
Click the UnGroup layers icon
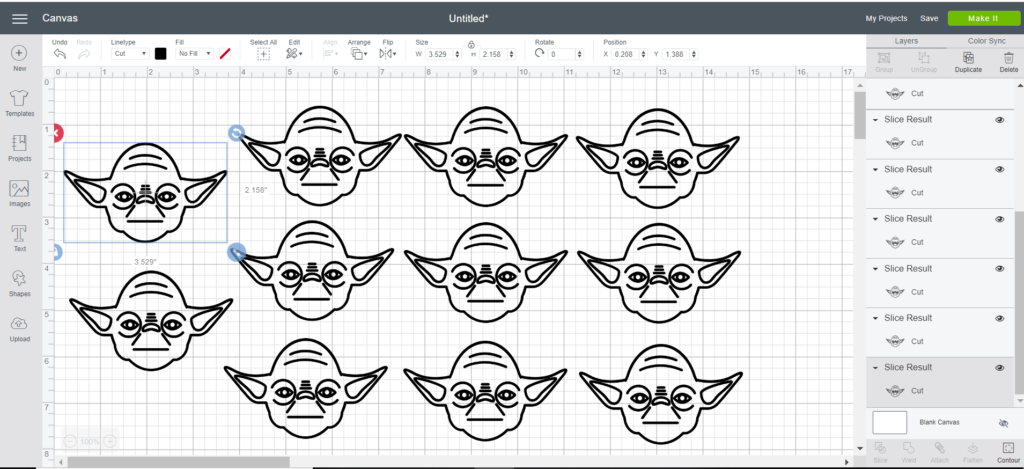coord(923,62)
